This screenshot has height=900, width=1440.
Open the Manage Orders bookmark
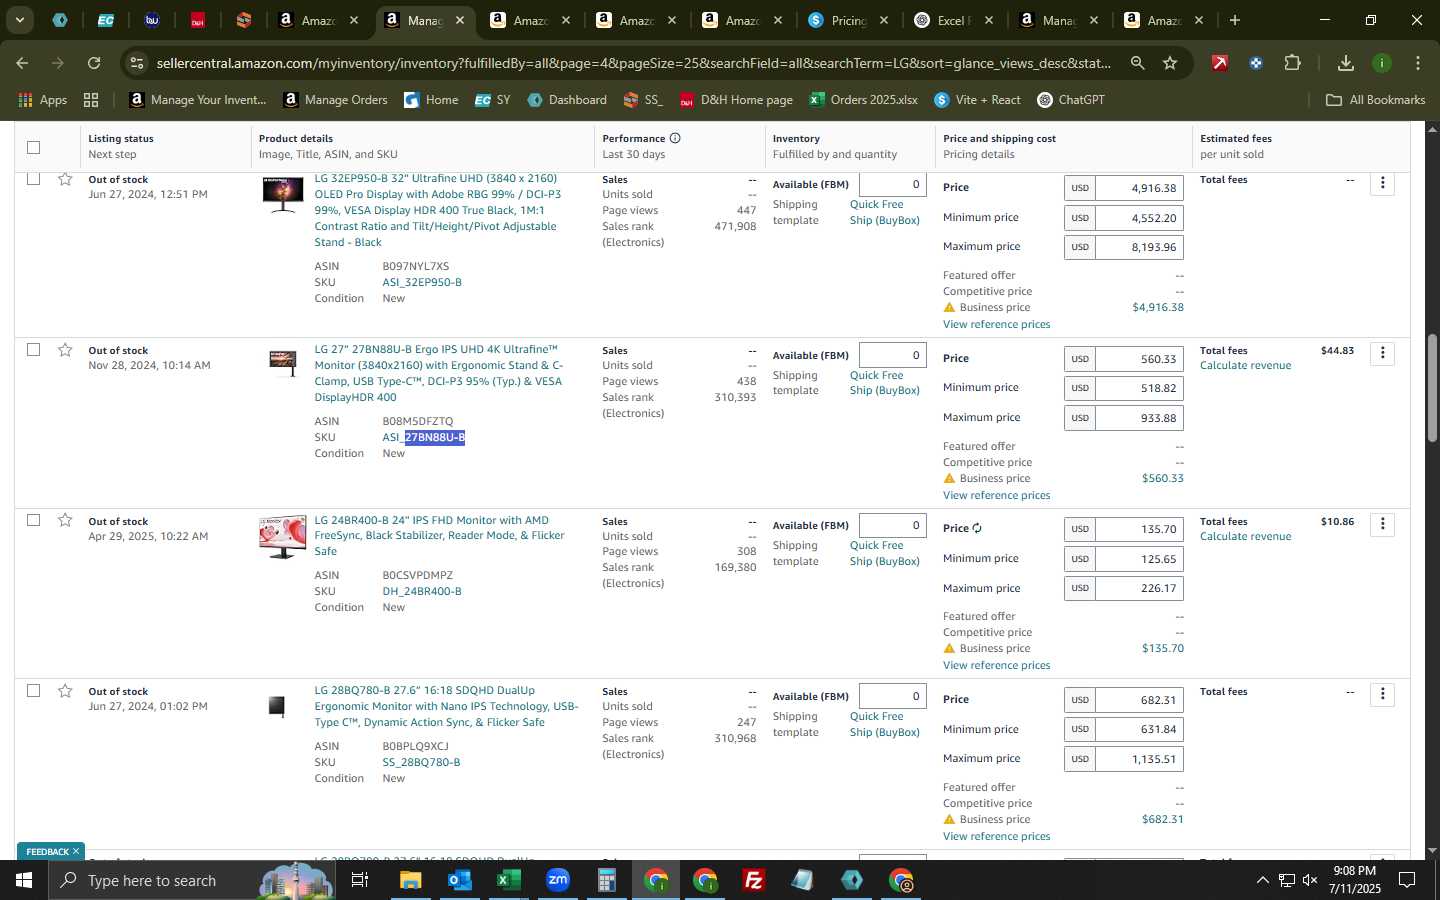(x=336, y=100)
